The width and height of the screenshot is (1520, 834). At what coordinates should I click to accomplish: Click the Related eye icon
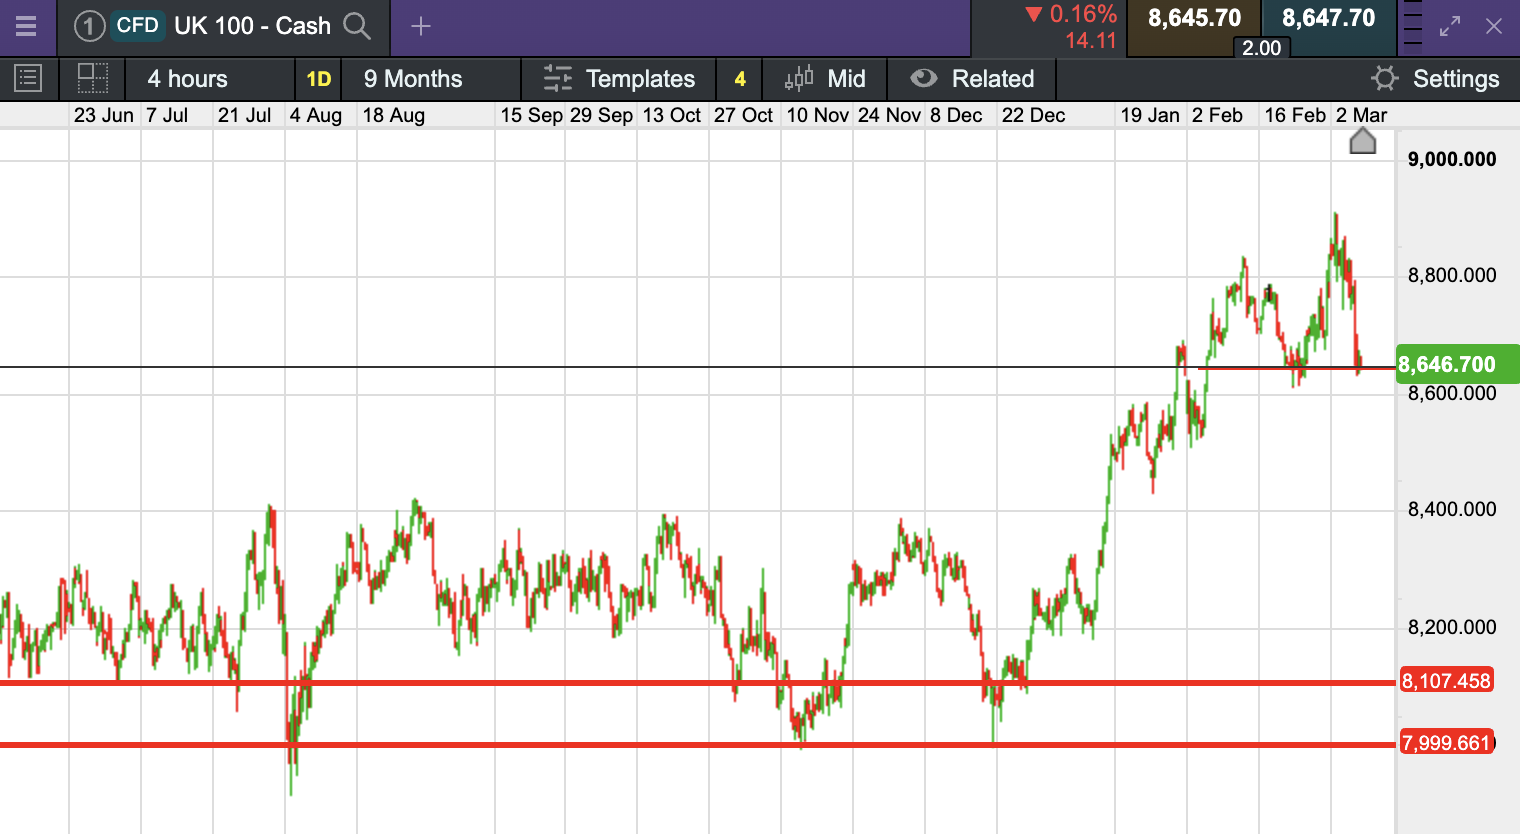(x=924, y=78)
